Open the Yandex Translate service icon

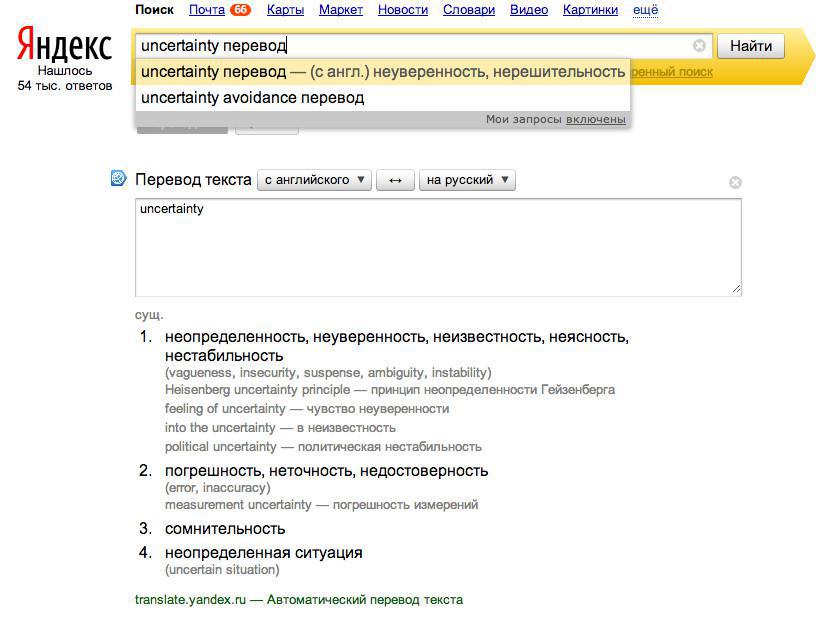coord(119,179)
